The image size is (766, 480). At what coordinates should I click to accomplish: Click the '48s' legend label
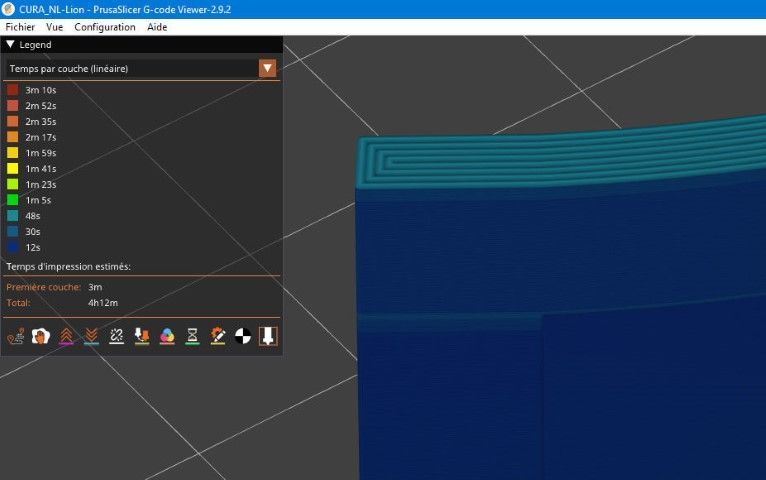pos(33,216)
